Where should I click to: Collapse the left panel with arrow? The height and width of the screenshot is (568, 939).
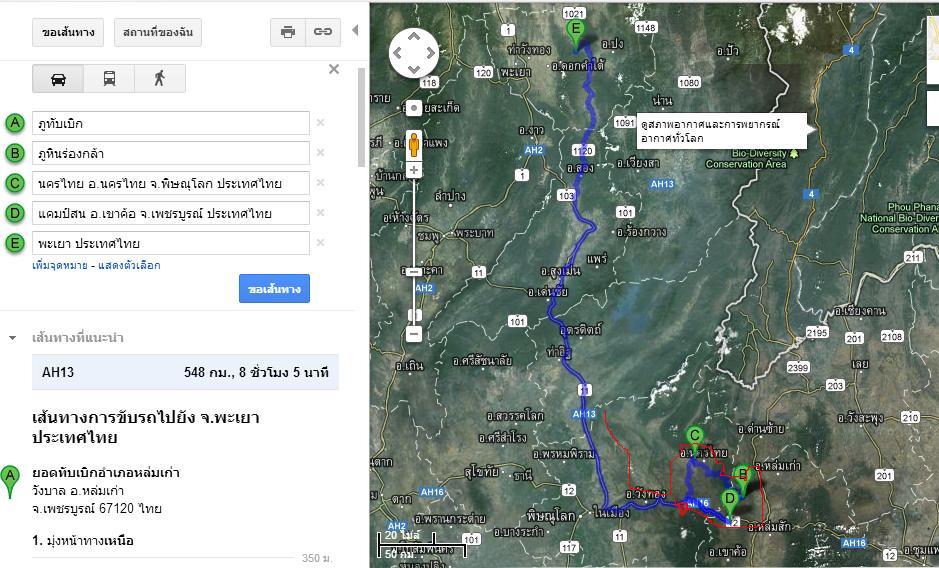pyautogui.click(x=354, y=31)
